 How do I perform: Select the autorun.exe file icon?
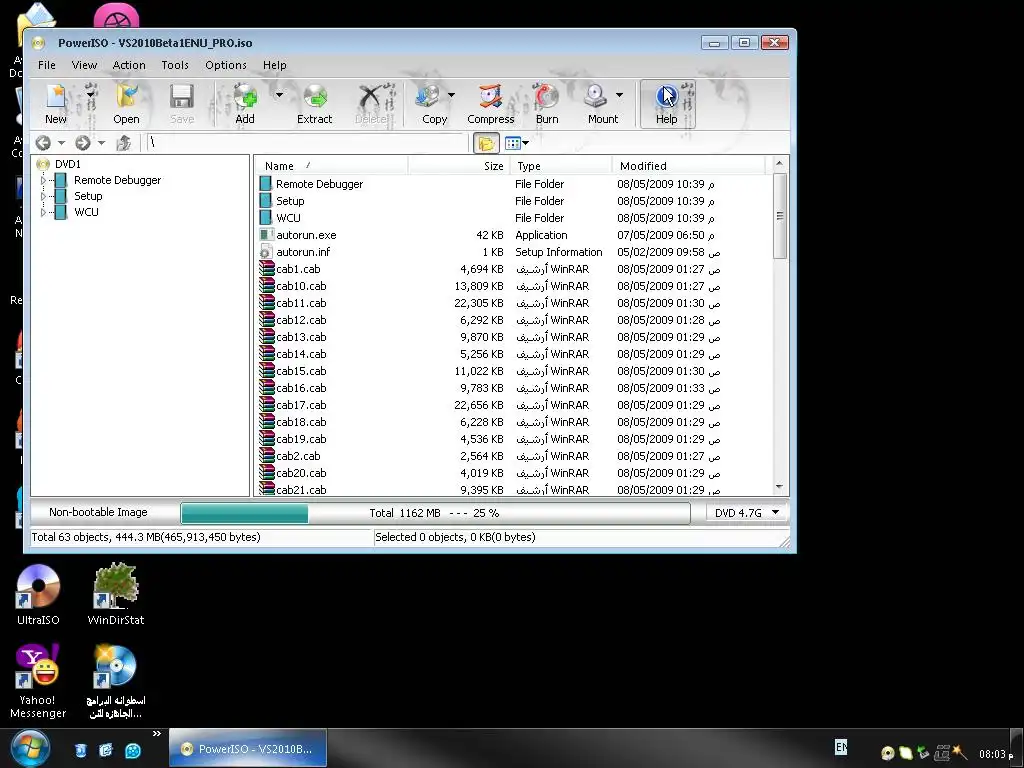tap(266, 235)
